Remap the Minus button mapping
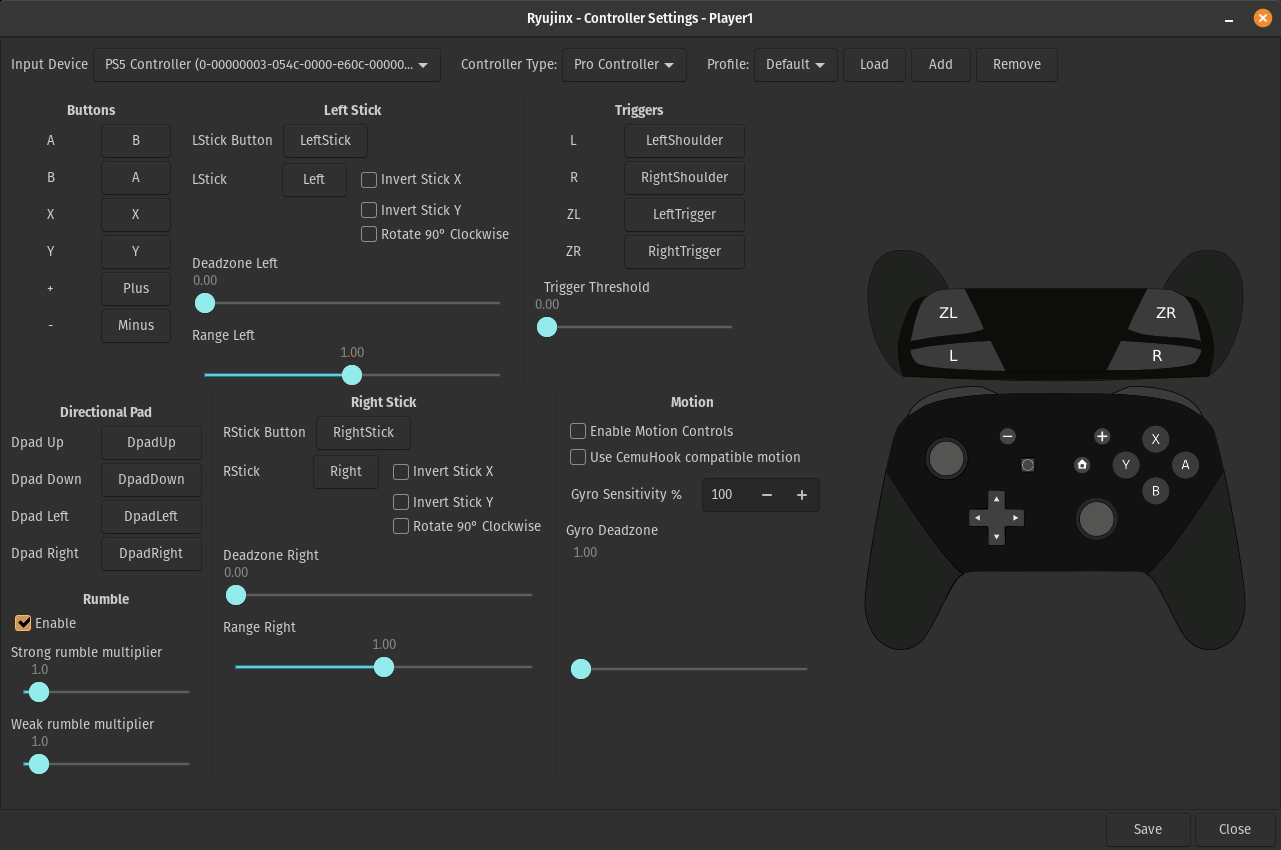This screenshot has width=1281, height=850. [136, 325]
